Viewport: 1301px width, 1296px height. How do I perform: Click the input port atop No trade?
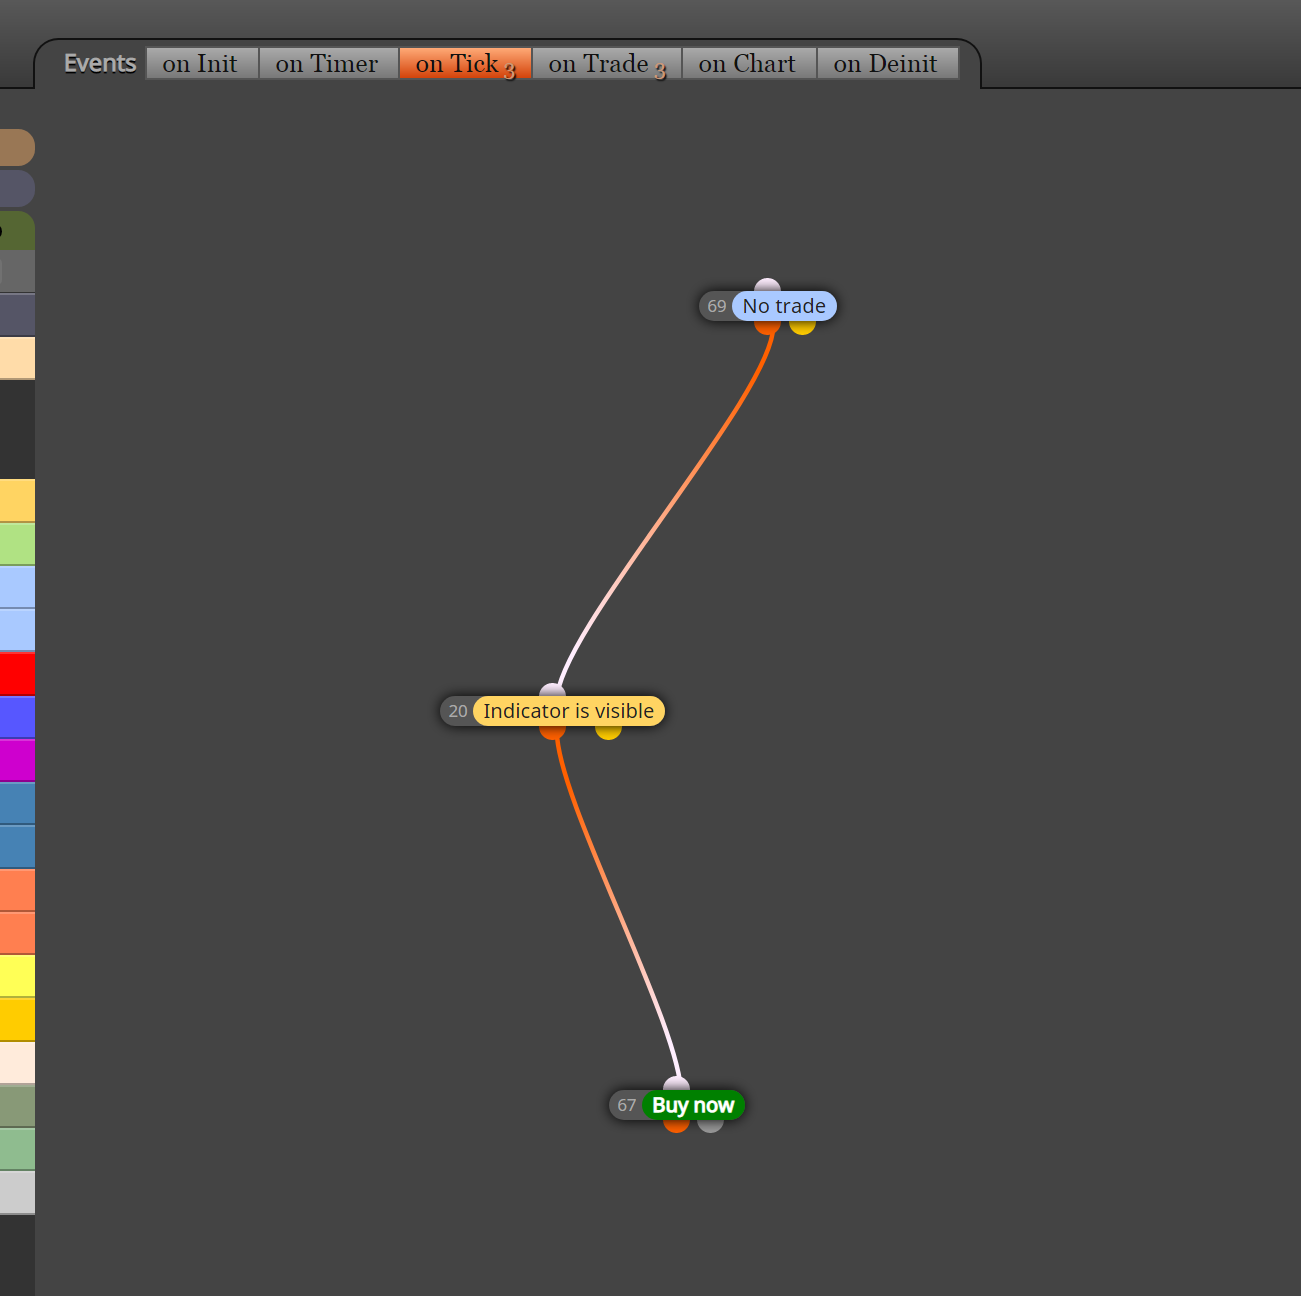767,286
